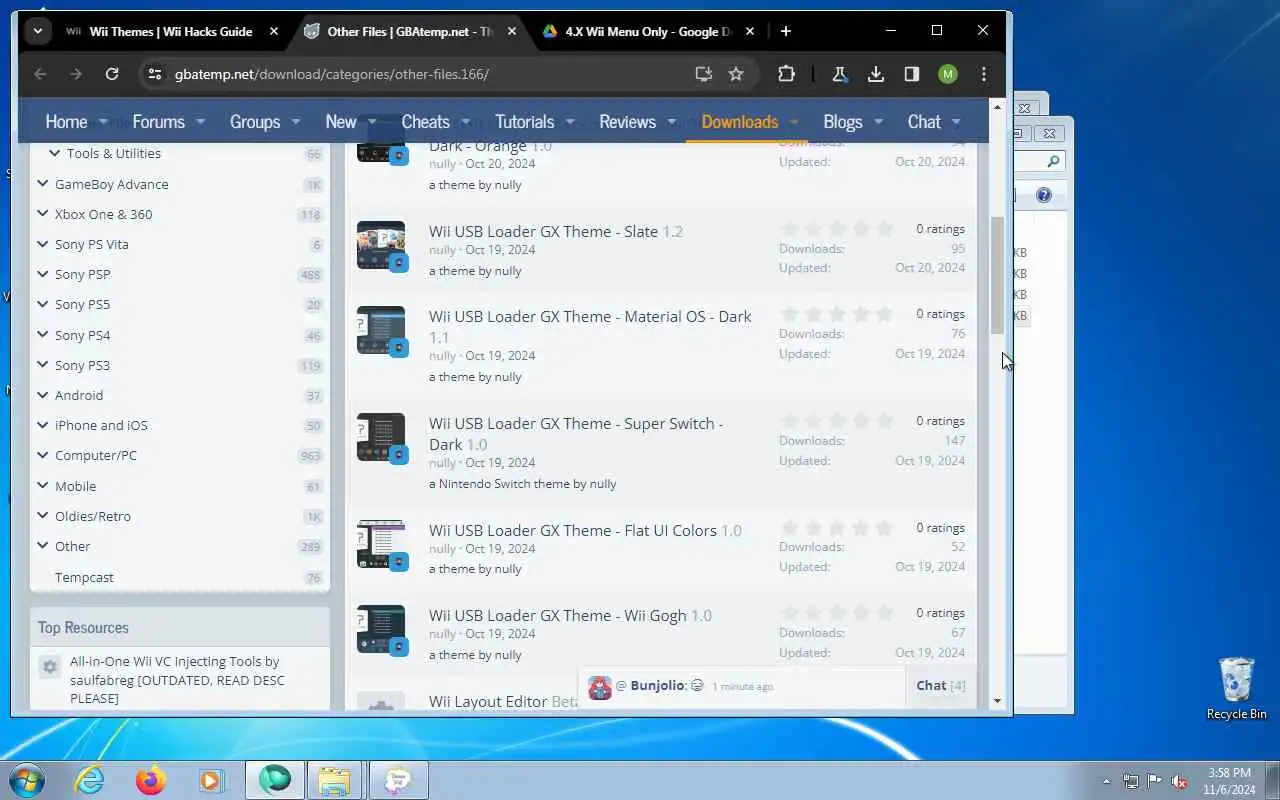Viewport: 1280px width, 800px height.
Task: Toggle the Chrome side panel icon
Action: (912, 74)
